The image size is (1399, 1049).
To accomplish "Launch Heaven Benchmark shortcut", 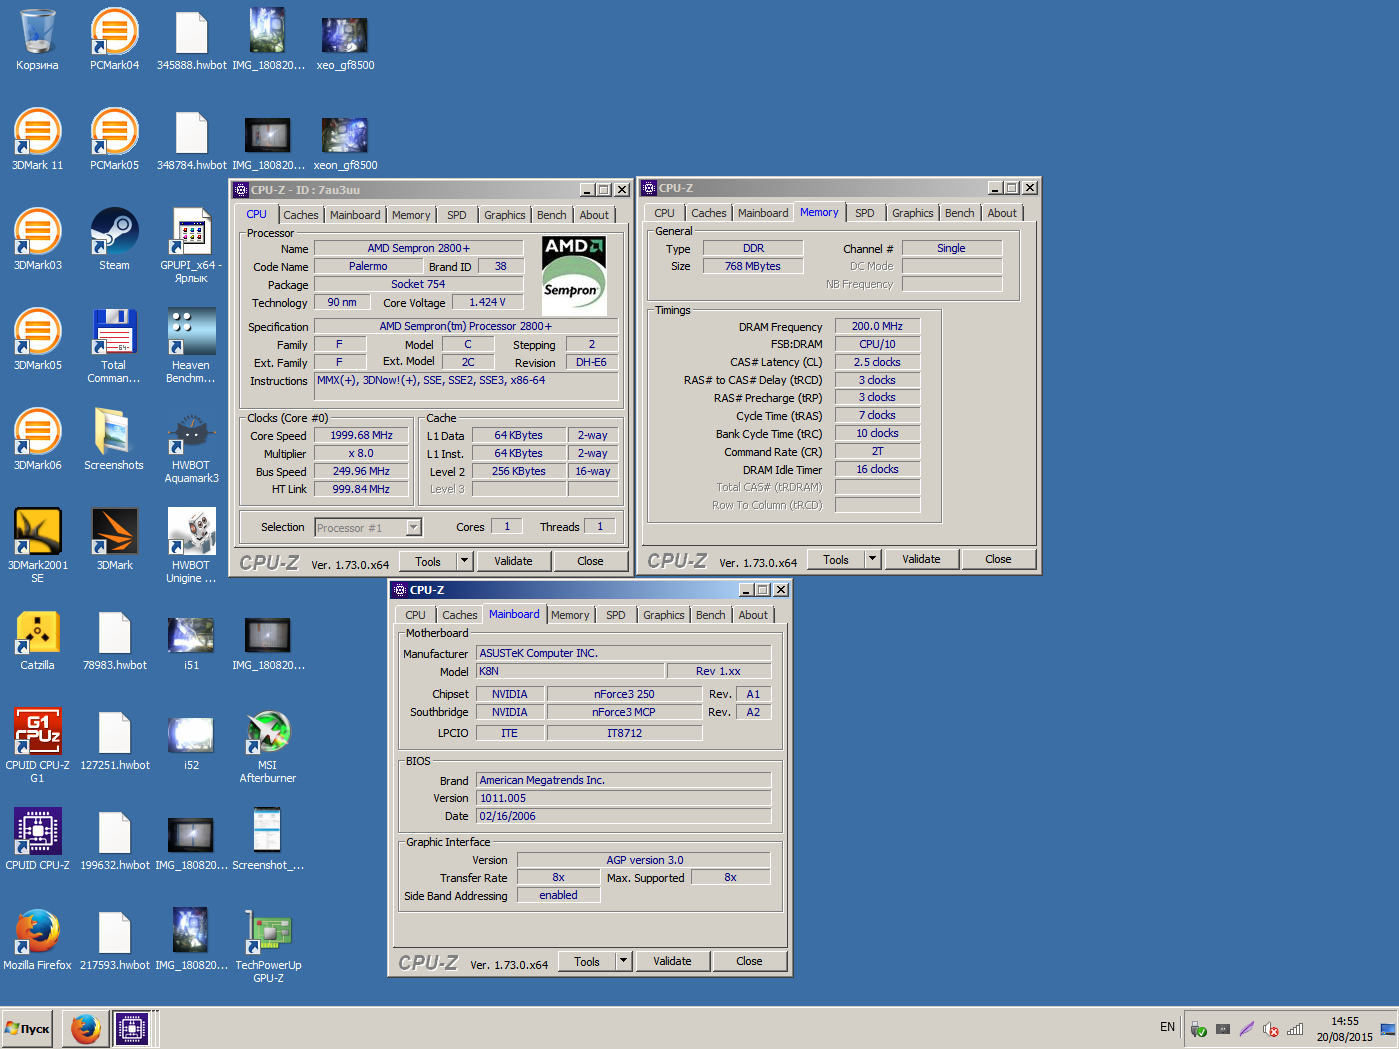I will [x=191, y=346].
